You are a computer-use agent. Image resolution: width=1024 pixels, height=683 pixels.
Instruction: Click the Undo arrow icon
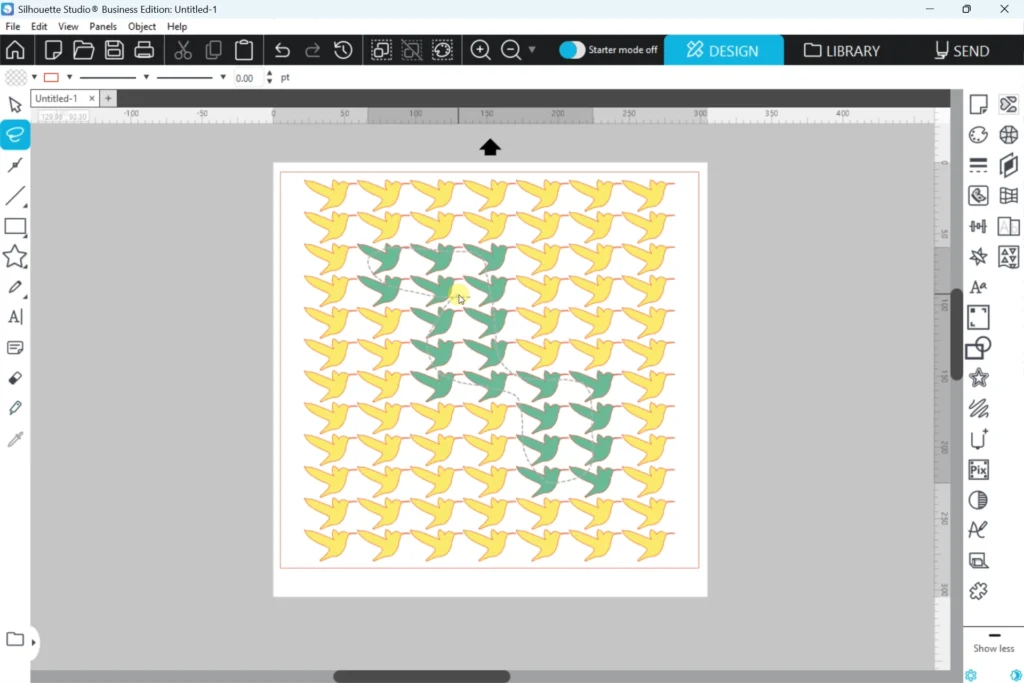point(282,50)
